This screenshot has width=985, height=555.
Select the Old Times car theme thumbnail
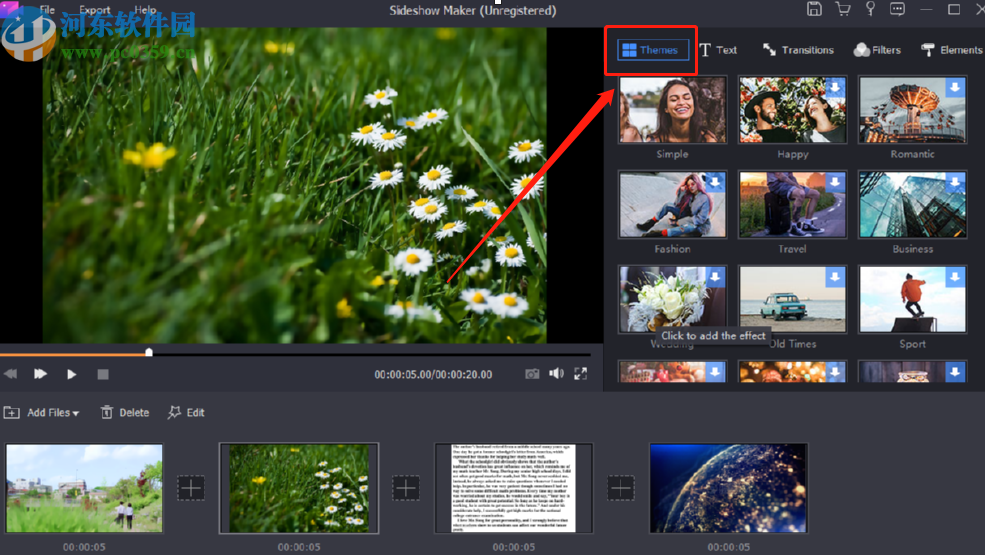pyautogui.click(x=792, y=299)
